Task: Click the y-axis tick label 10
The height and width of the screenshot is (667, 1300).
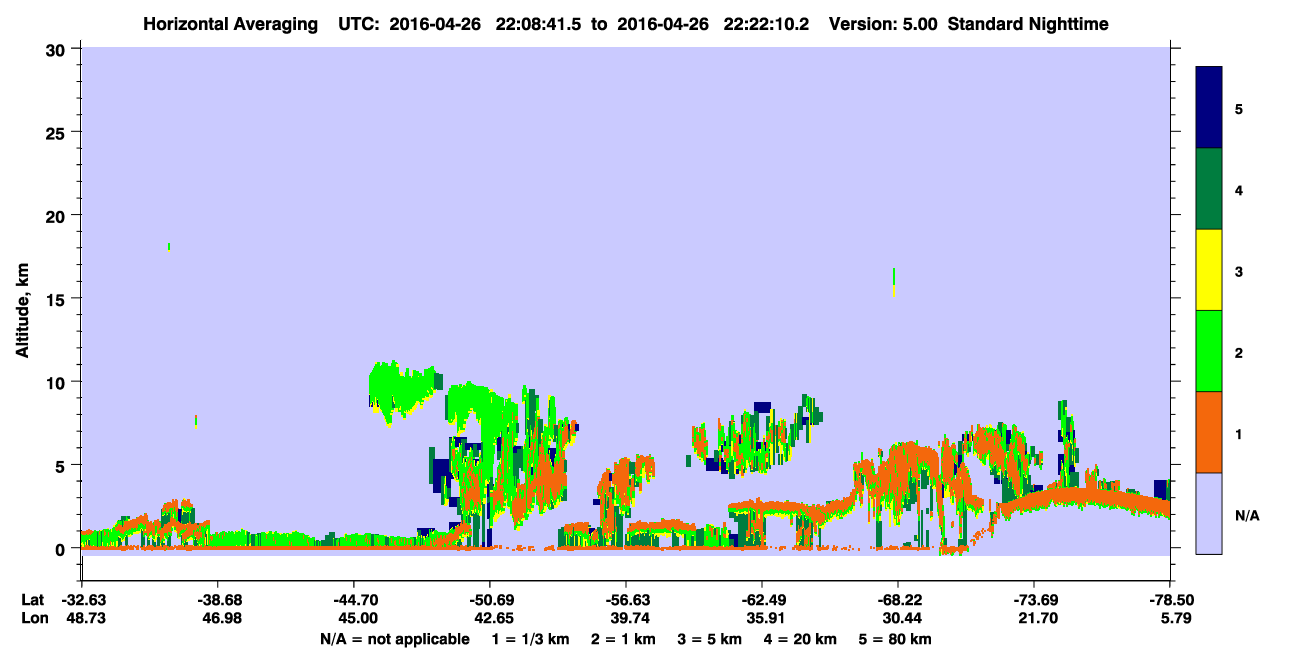Action: 58,382
